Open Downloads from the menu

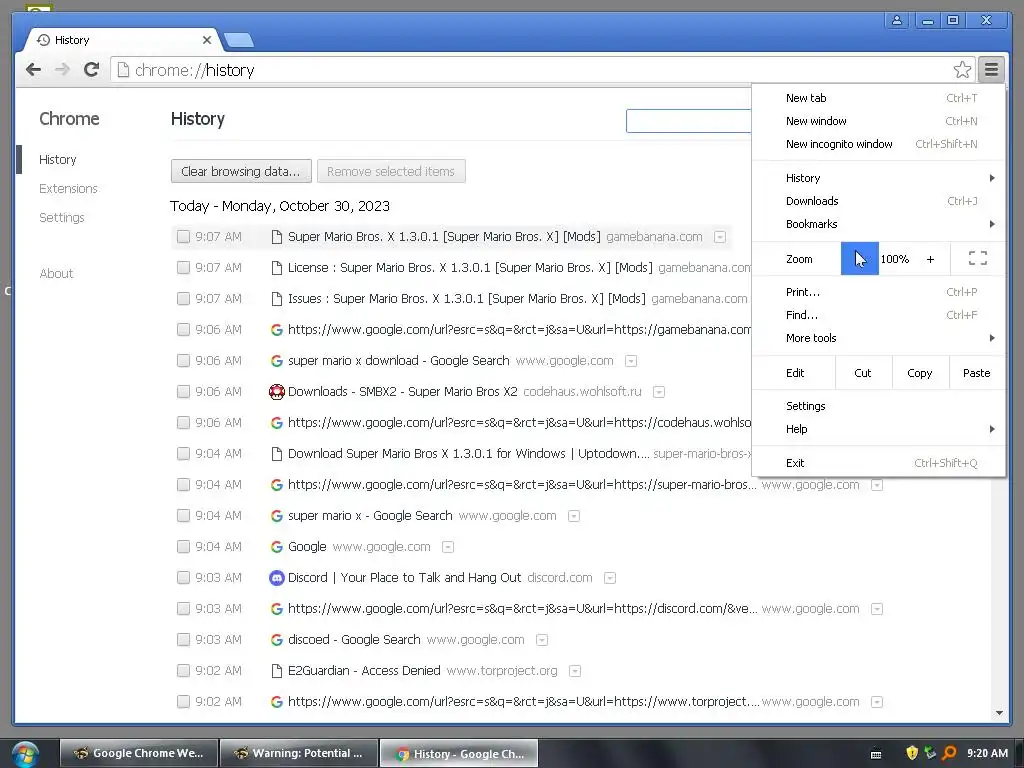pos(878,201)
